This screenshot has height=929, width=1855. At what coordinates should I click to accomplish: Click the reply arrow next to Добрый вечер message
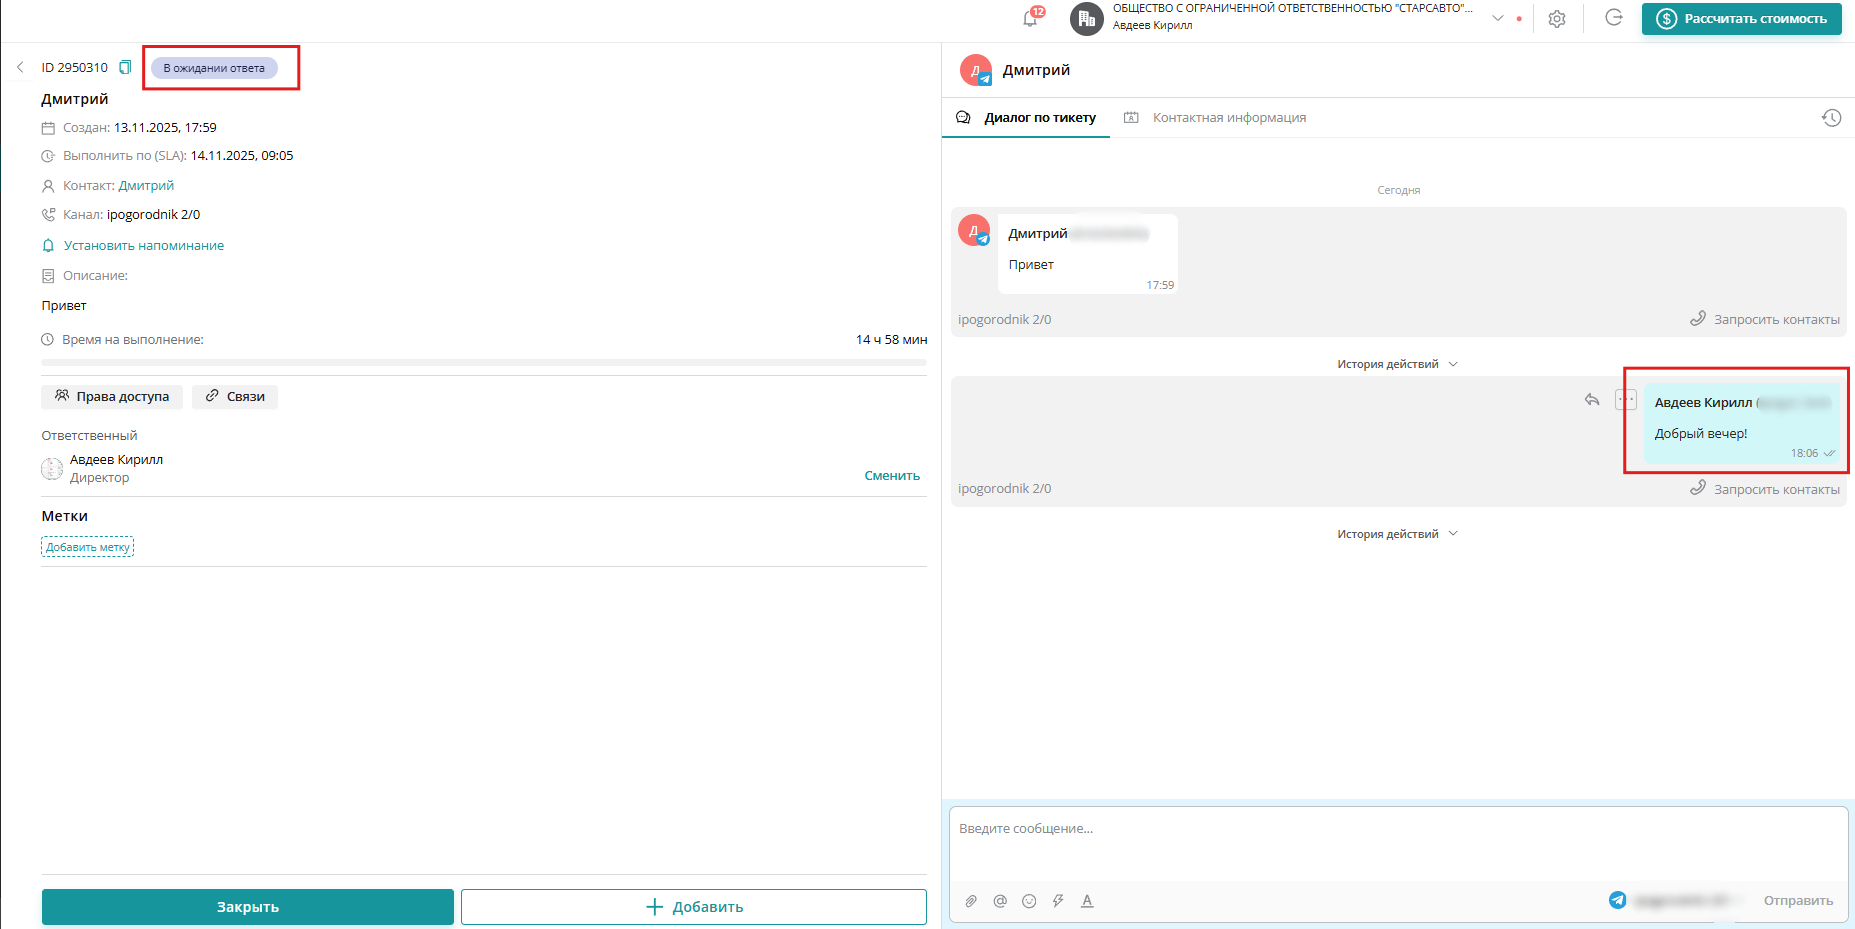click(x=1592, y=399)
